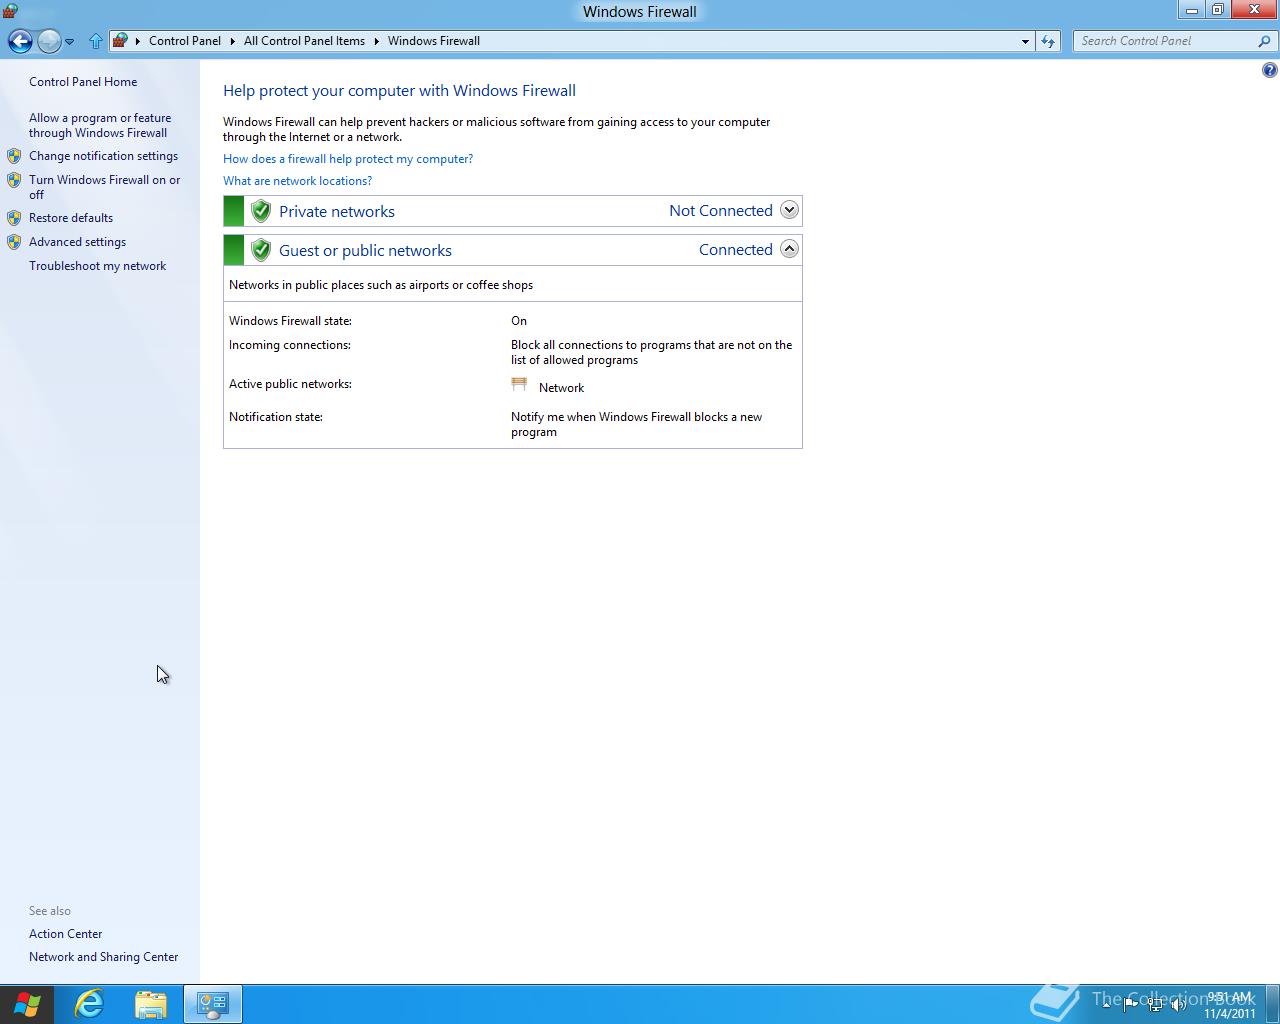Click shield icon beside Change notification settings
Image resolution: width=1280 pixels, height=1024 pixels.
tap(14, 156)
